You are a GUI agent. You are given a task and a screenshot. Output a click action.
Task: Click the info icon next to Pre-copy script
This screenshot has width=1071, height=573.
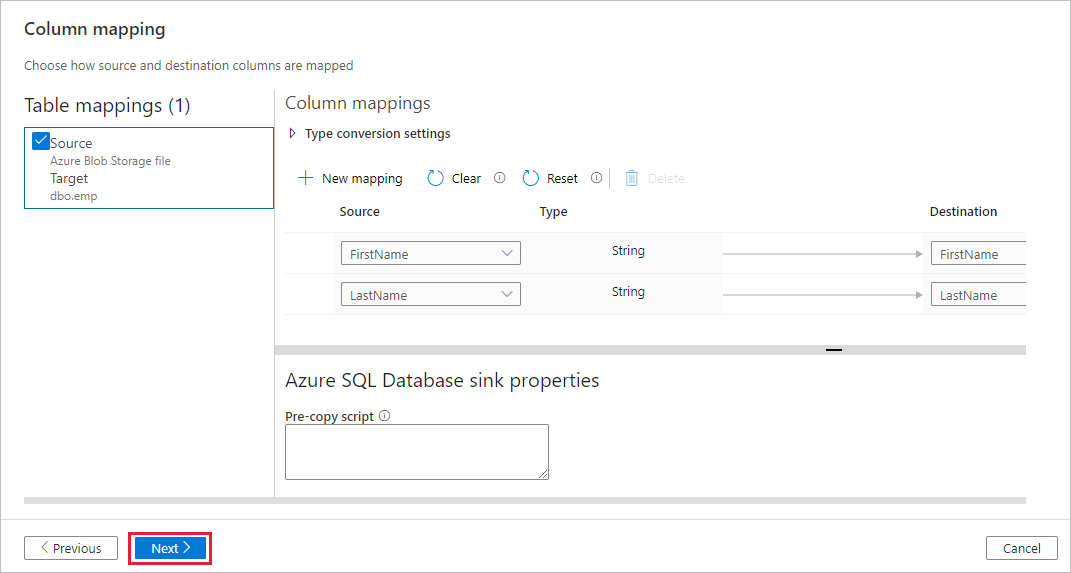pos(385,416)
